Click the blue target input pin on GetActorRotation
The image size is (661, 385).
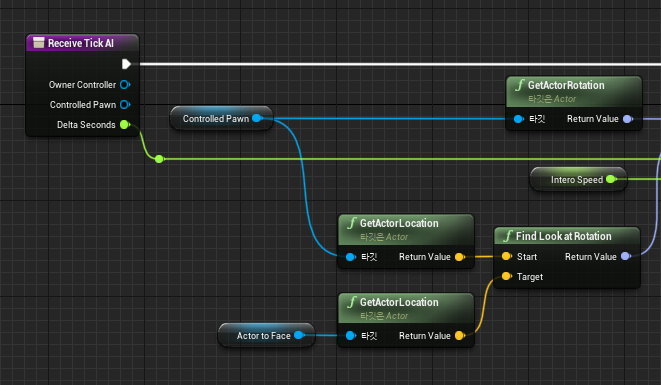pos(519,119)
